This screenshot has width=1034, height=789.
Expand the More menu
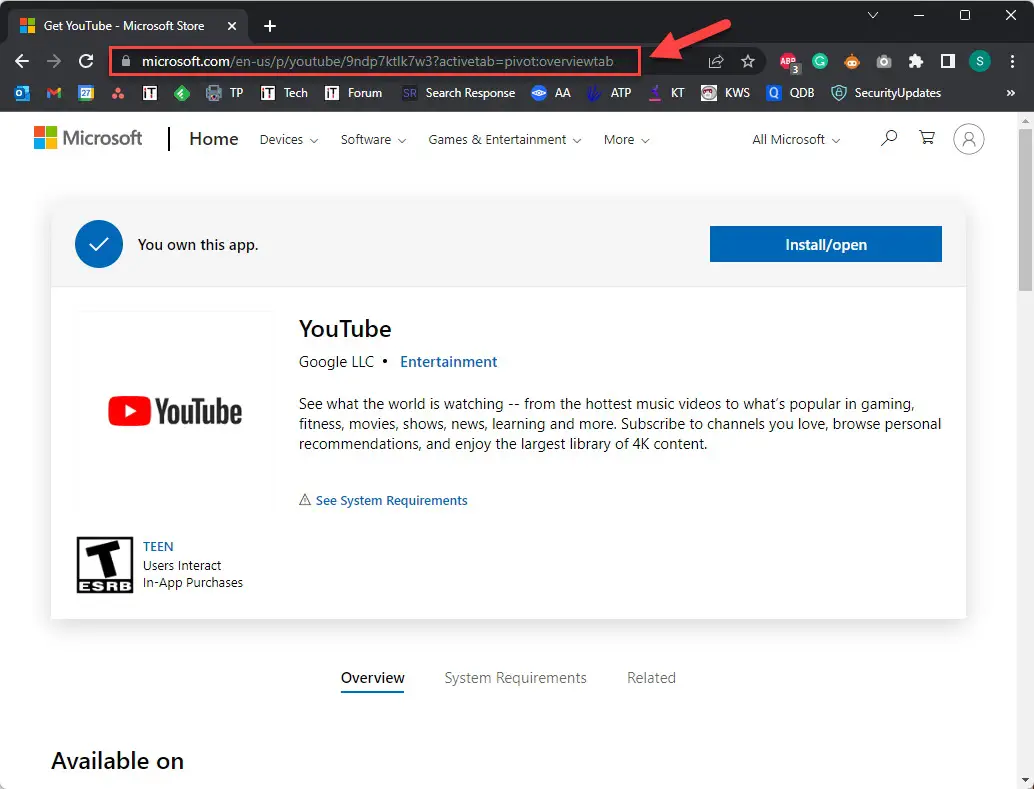(626, 140)
